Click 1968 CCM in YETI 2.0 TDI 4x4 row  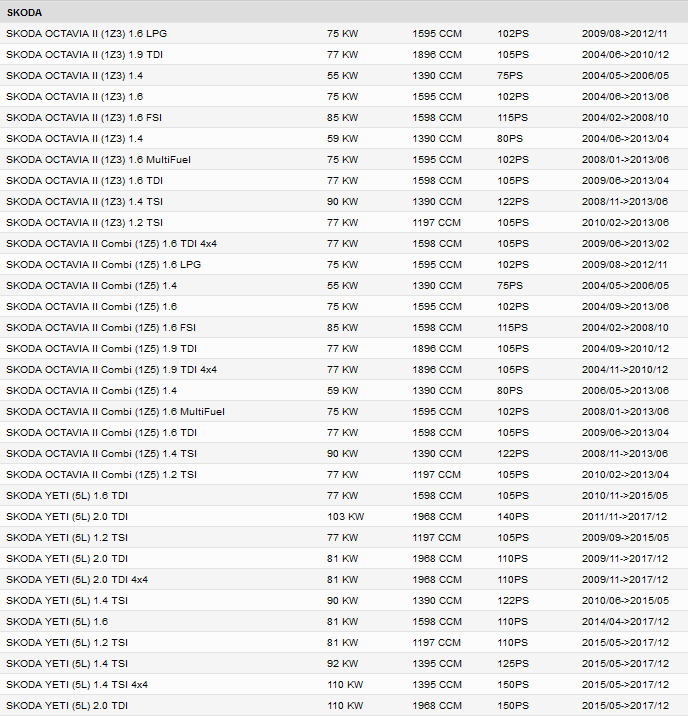pyautogui.click(x=437, y=580)
